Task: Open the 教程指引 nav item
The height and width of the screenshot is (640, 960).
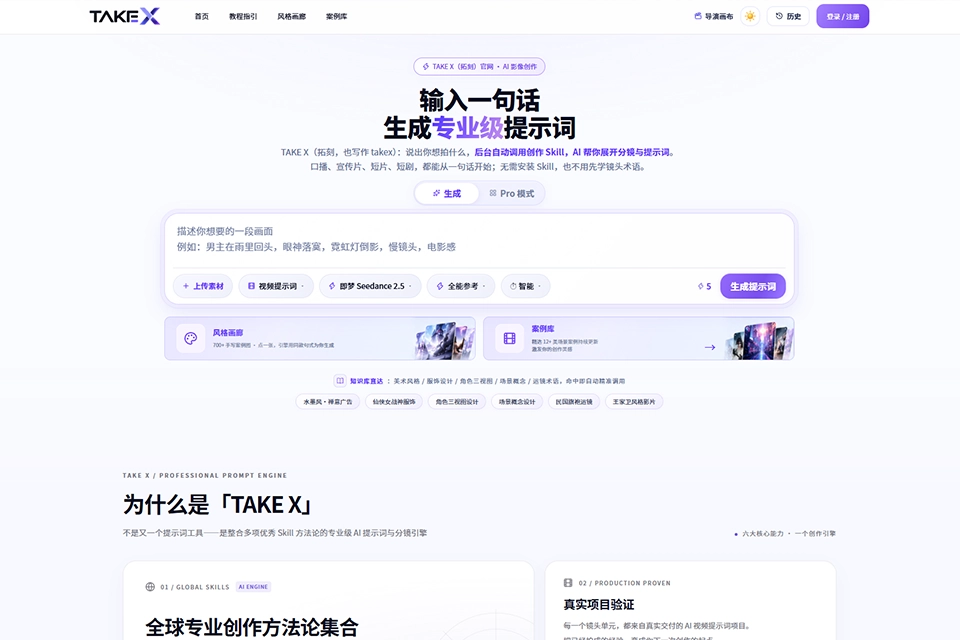Action: [x=243, y=17]
